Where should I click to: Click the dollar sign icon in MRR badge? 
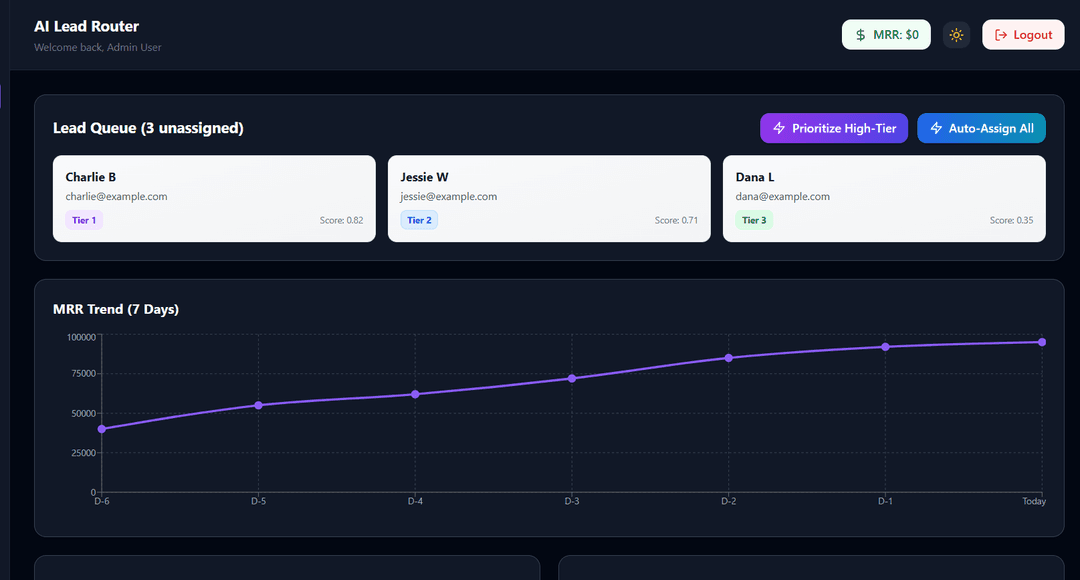(861, 35)
